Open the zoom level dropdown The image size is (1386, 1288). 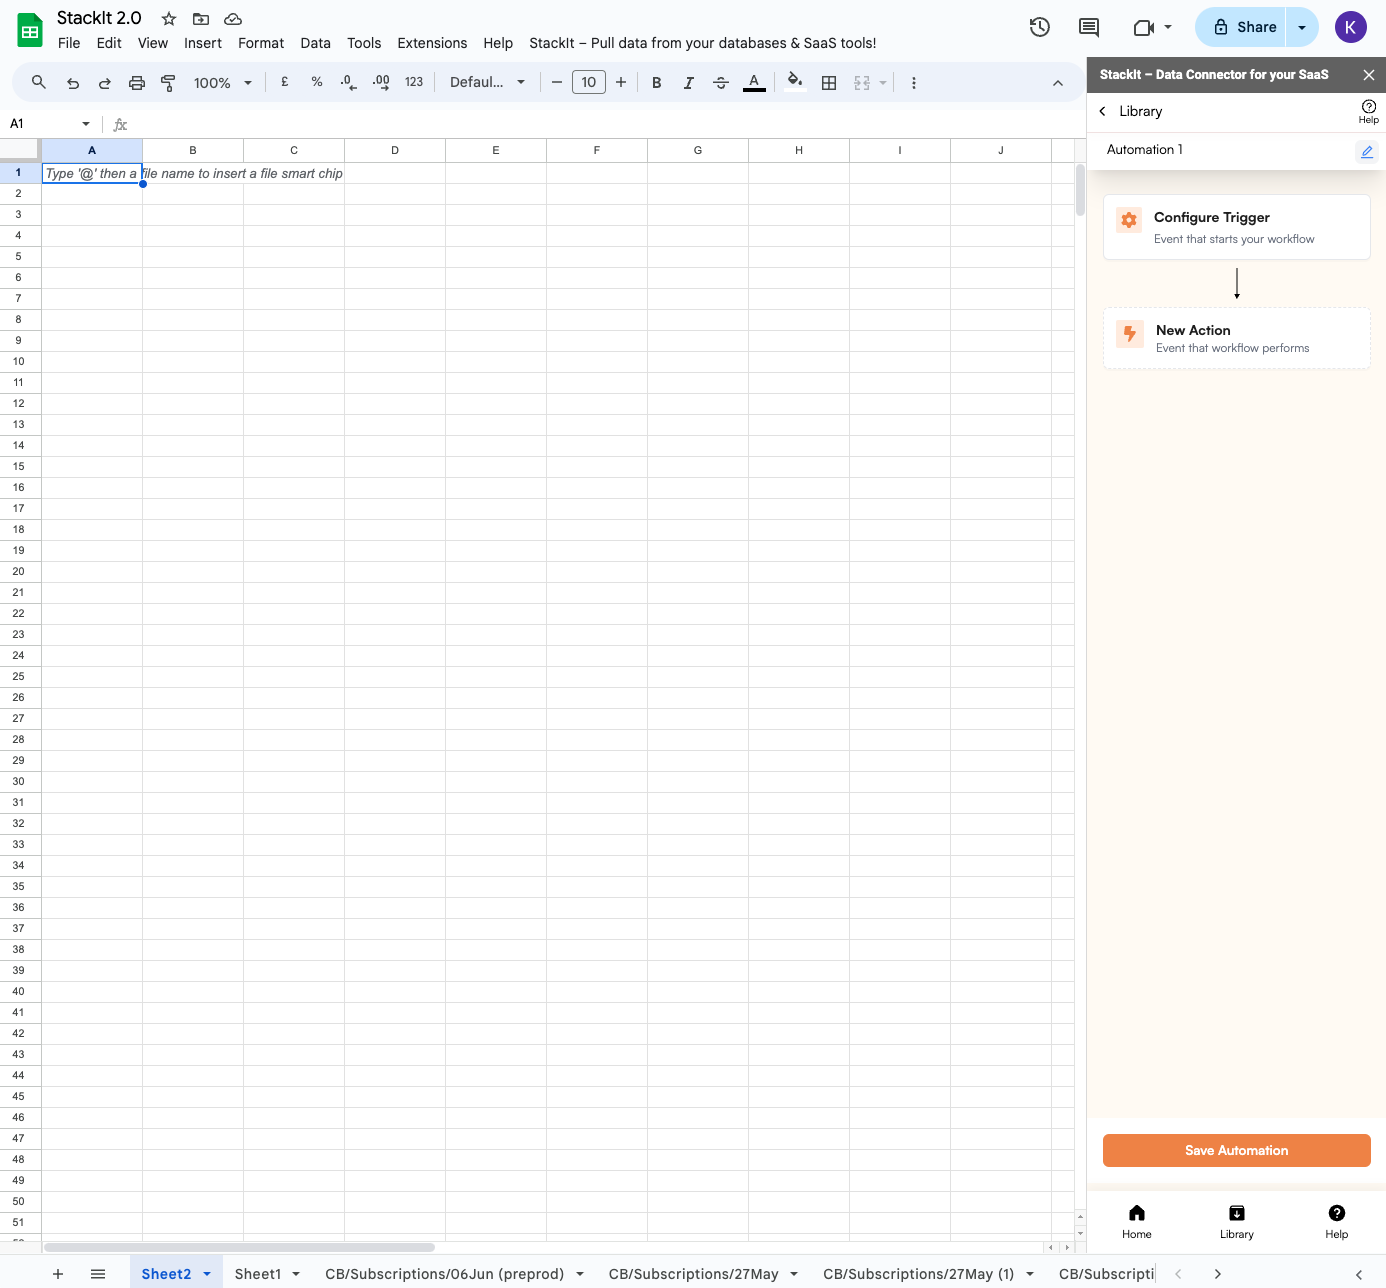pyautogui.click(x=223, y=83)
